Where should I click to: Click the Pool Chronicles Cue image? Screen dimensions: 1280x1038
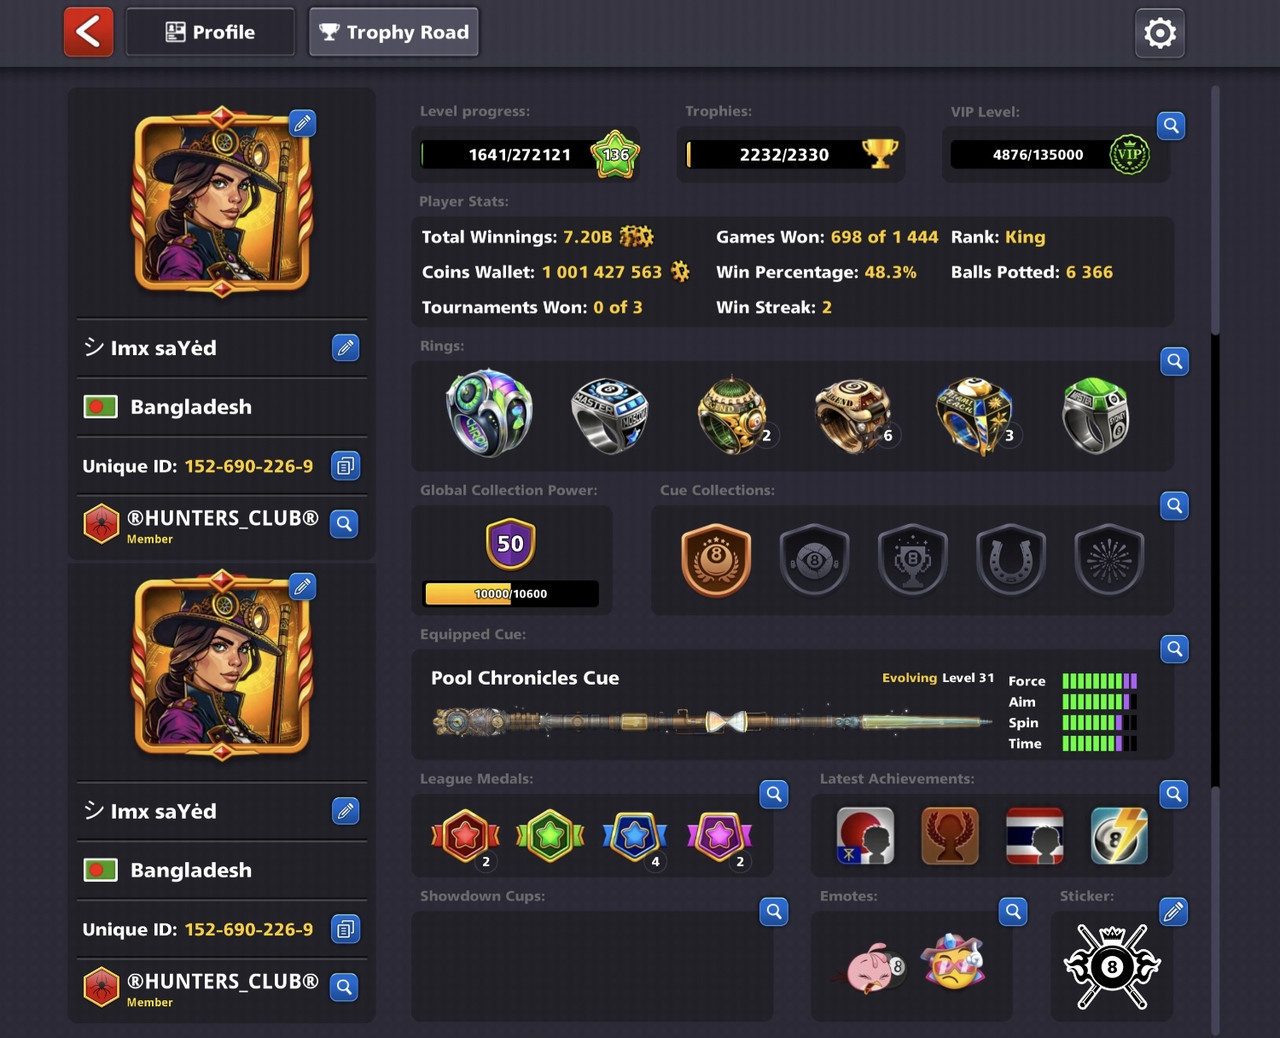712,721
